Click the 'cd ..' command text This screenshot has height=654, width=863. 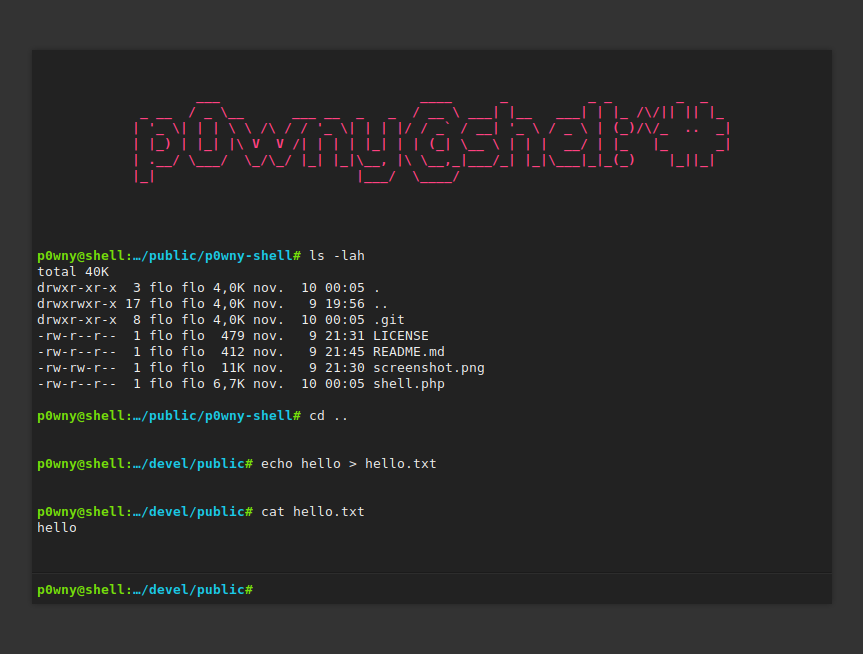[x=329, y=416]
